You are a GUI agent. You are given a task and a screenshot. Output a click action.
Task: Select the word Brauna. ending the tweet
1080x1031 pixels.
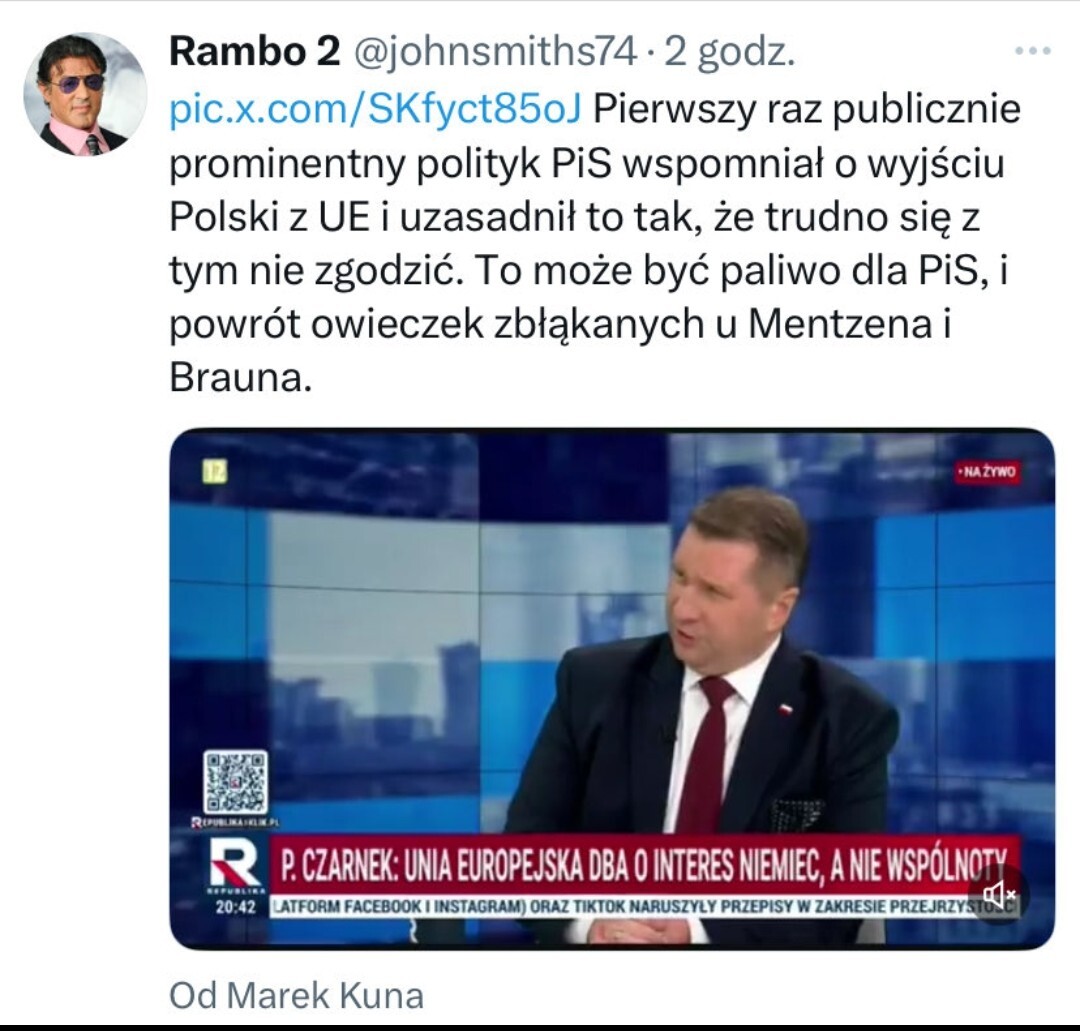[240, 377]
